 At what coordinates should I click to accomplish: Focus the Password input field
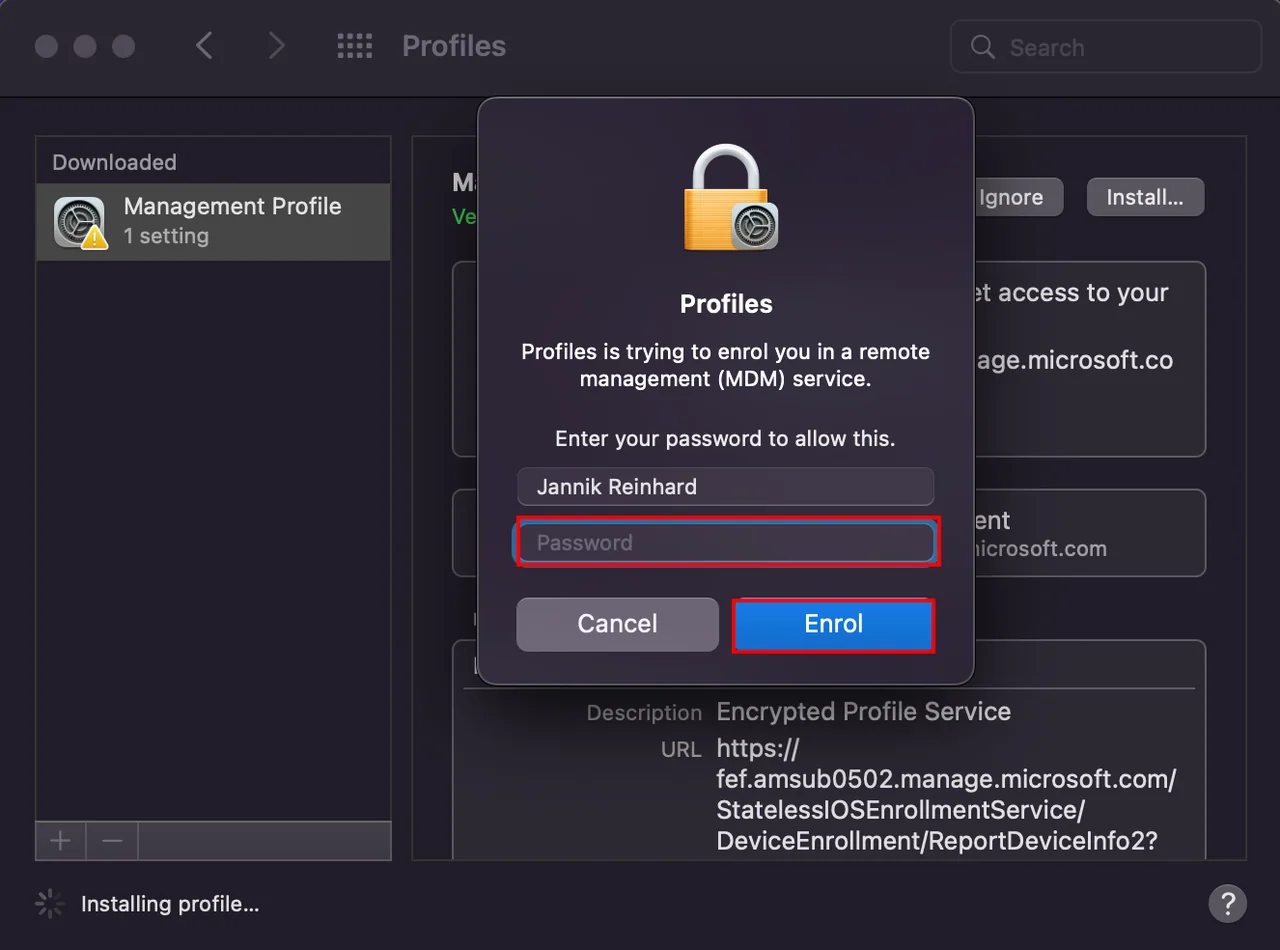(727, 543)
